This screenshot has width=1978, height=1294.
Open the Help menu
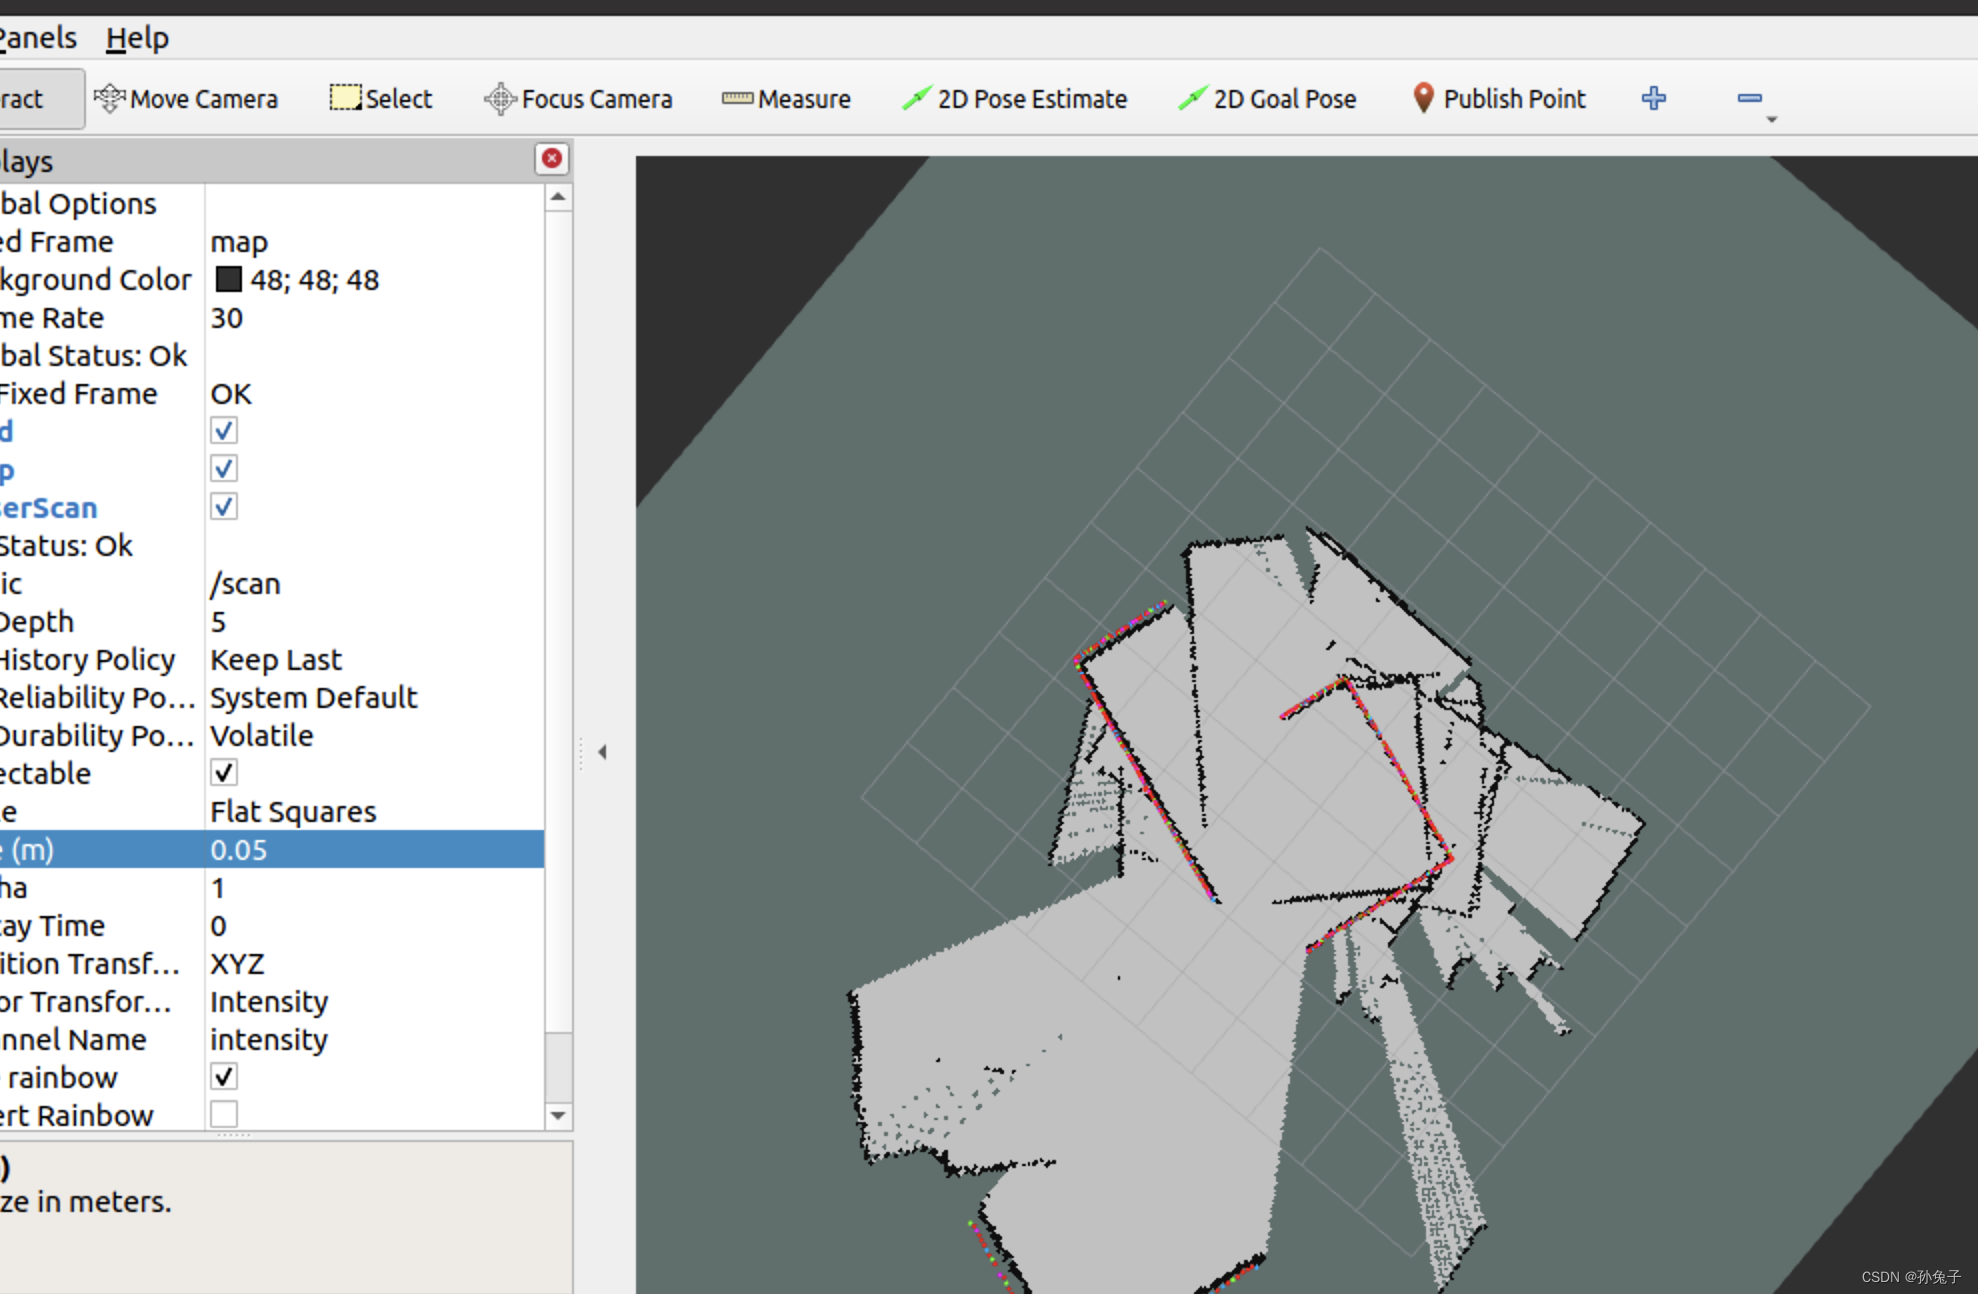[x=137, y=38]
